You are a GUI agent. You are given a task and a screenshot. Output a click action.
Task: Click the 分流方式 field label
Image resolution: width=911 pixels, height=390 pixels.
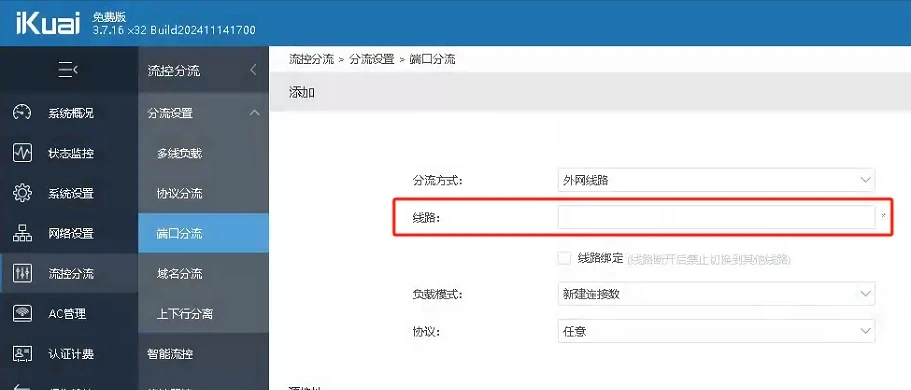pyautogui.click(x=437, y=180)
